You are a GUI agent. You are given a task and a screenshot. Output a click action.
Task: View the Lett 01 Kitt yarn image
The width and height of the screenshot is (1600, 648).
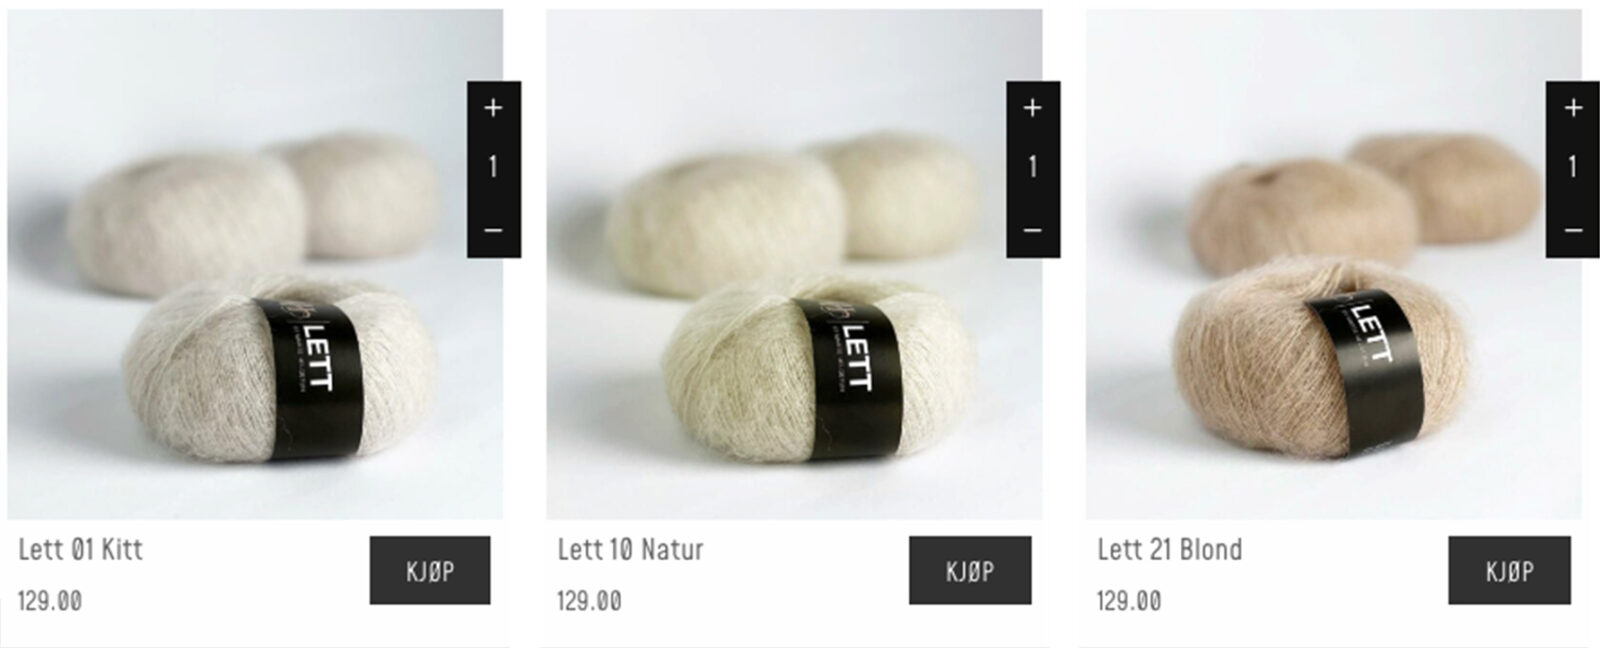pos(255,264)
